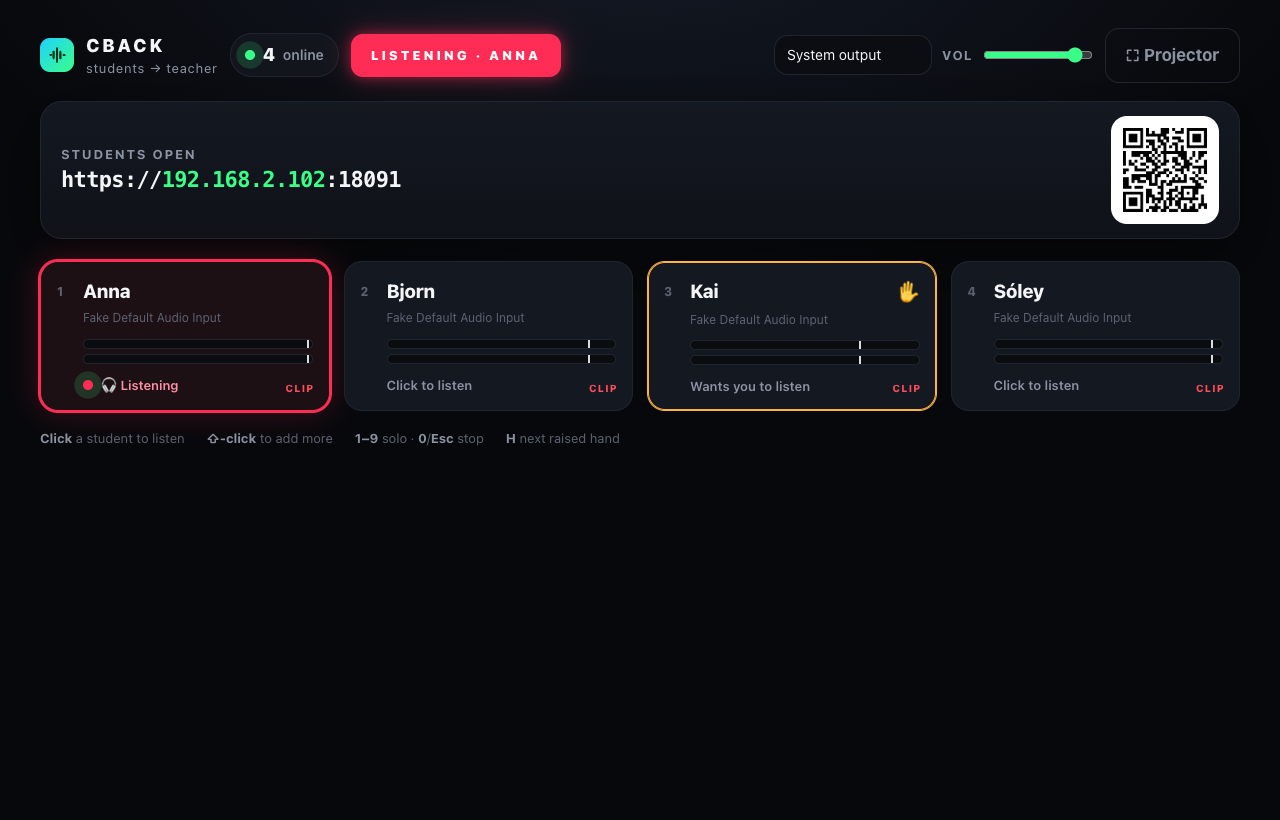The image size is (1280, 820).
Task: Click the red recording dot on Anna's card
Action: [88, 385]
